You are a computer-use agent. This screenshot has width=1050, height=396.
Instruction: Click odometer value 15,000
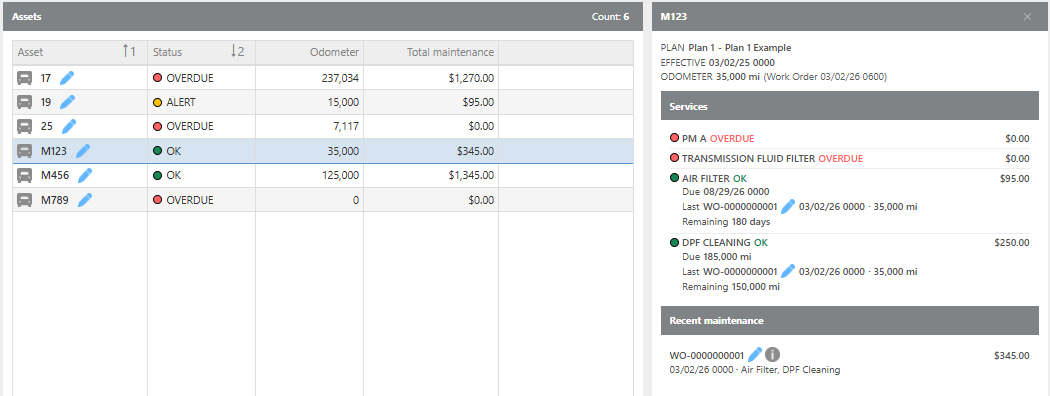pos(343,103)
